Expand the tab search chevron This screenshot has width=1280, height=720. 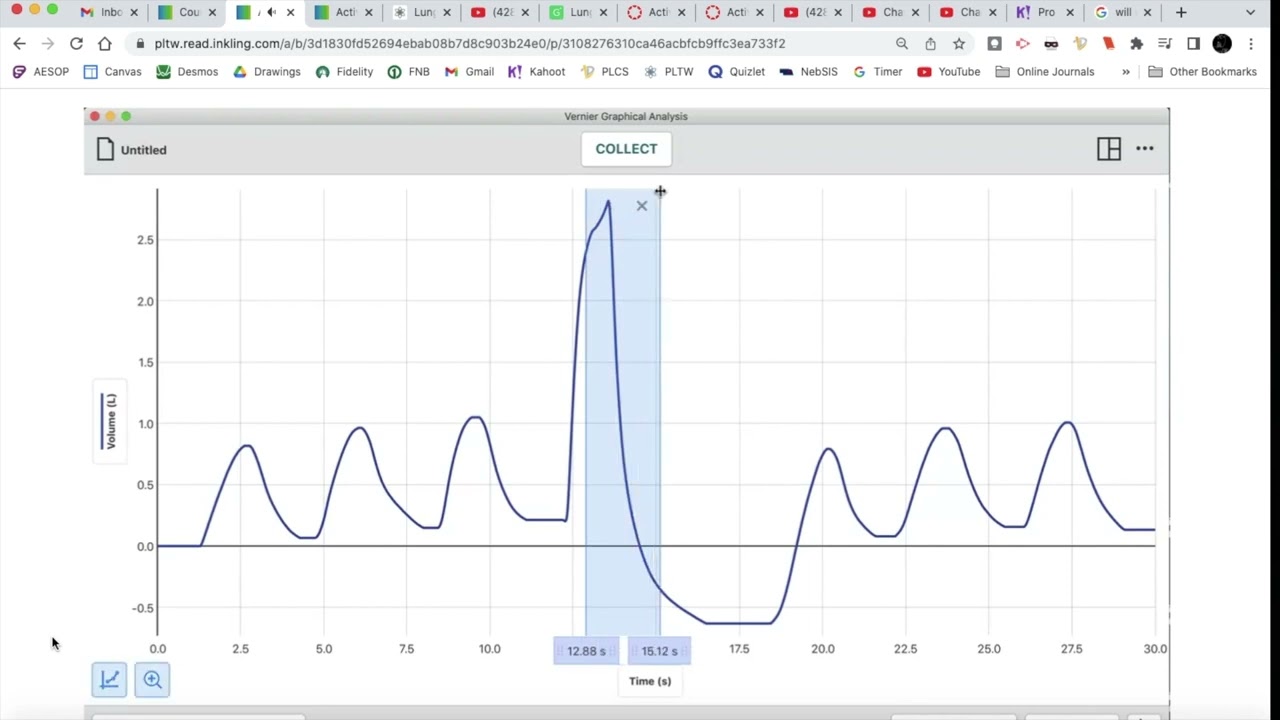tap(1251, 12)
